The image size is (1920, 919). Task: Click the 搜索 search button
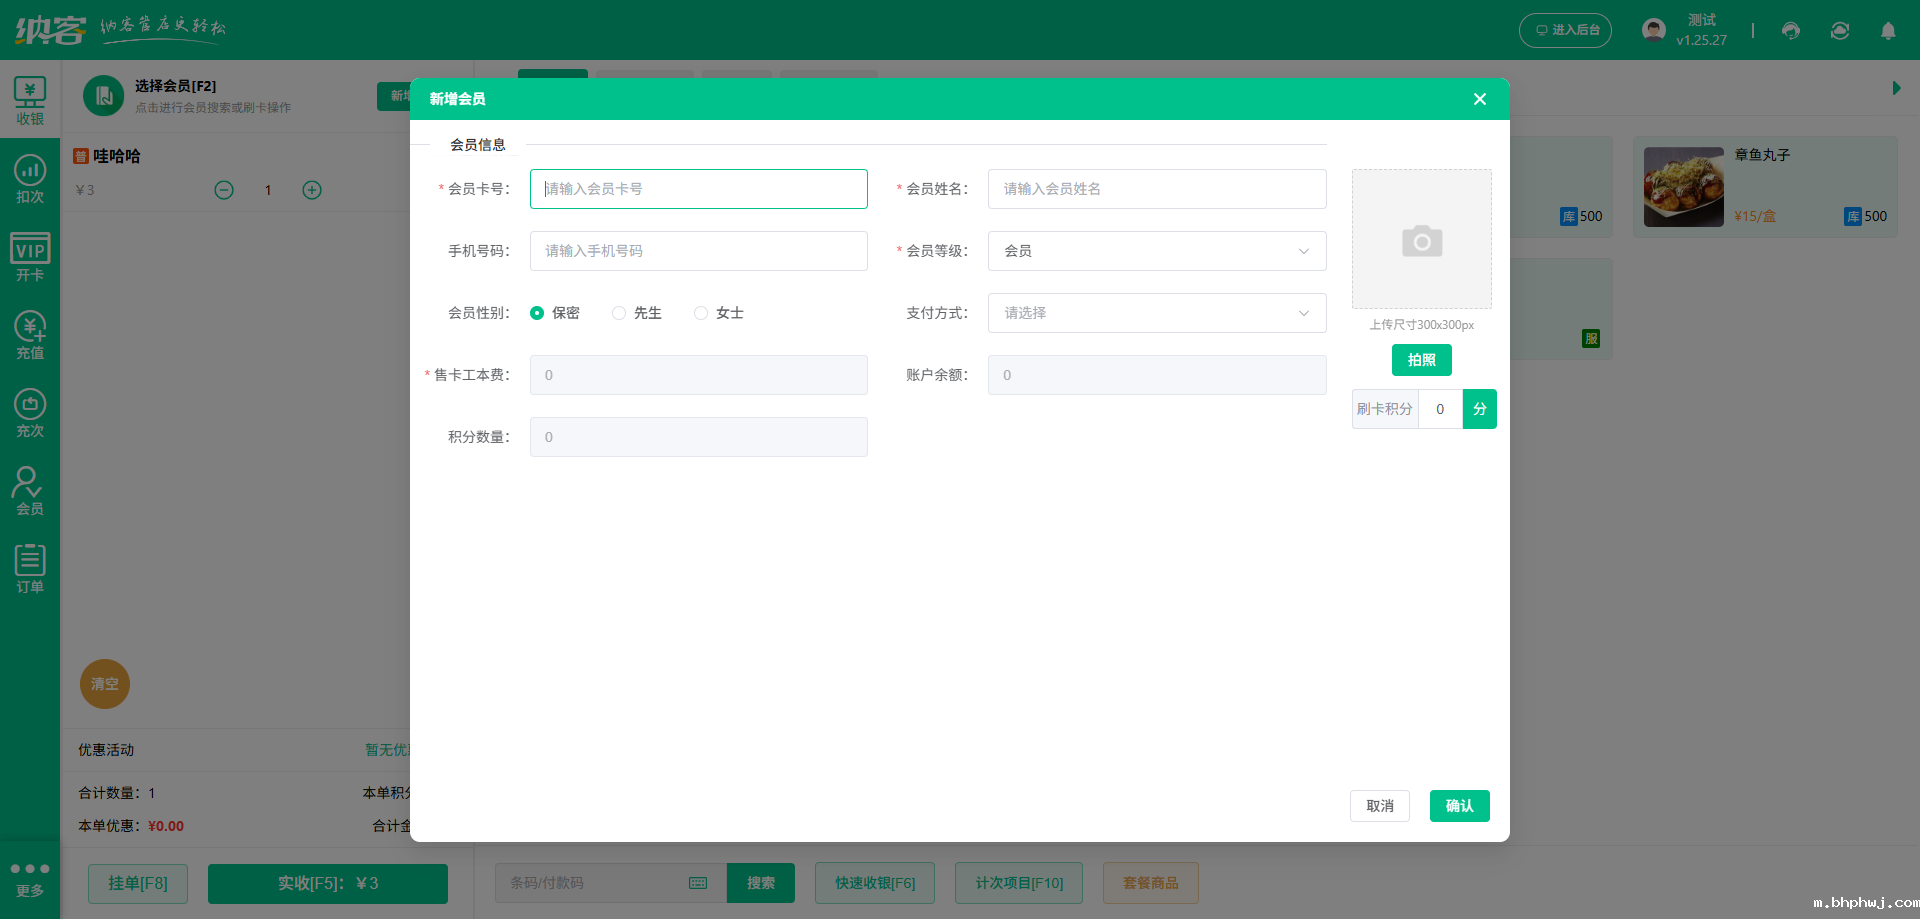[761, 883]
